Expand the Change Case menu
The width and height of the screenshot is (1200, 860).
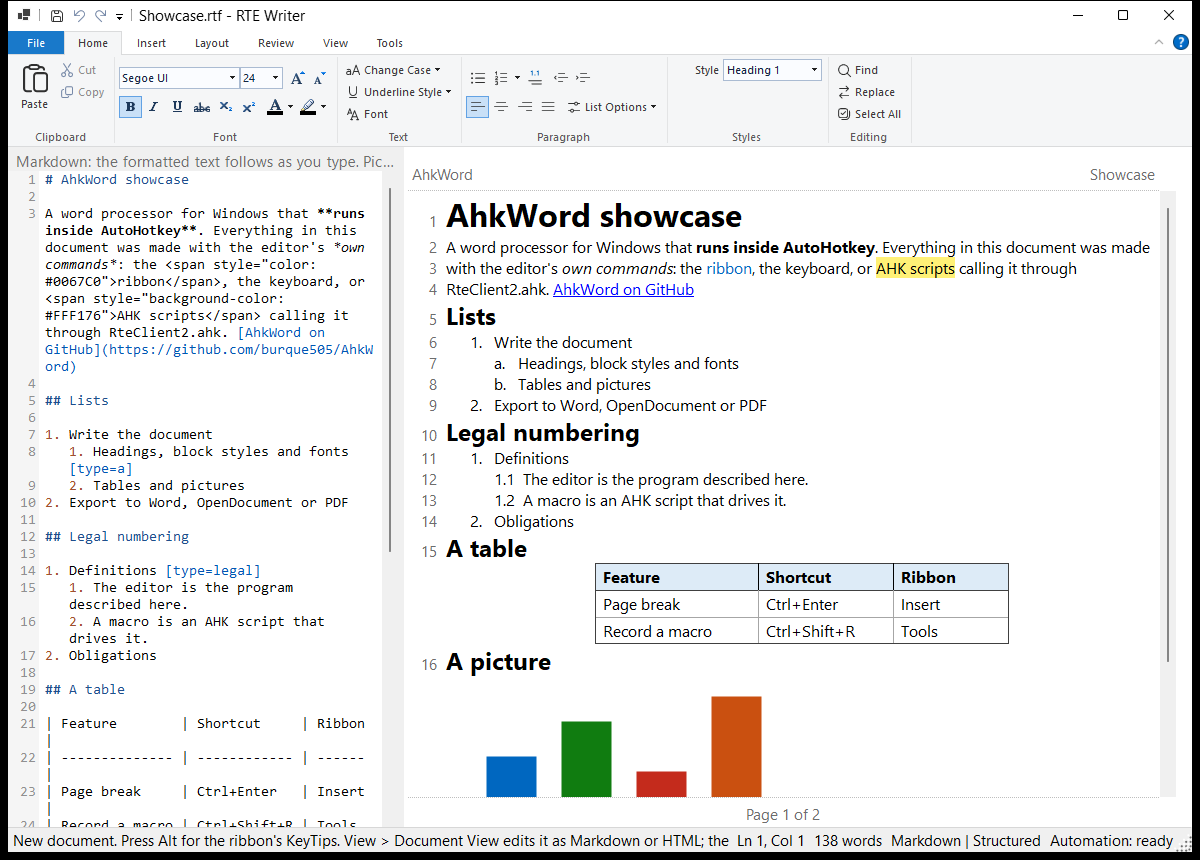tap(393, 70)
